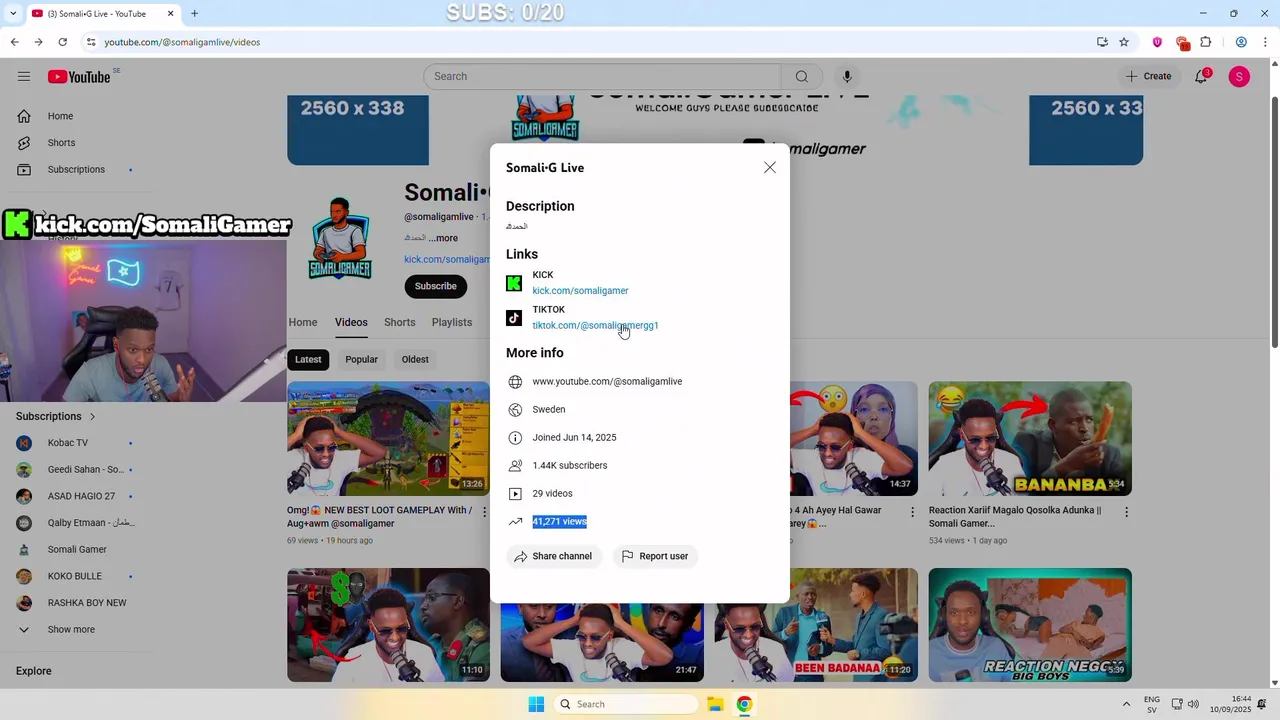Viewport: 1280px width, 720px height.
Task: Click the search magnifier button
Action: pos(801,77)
